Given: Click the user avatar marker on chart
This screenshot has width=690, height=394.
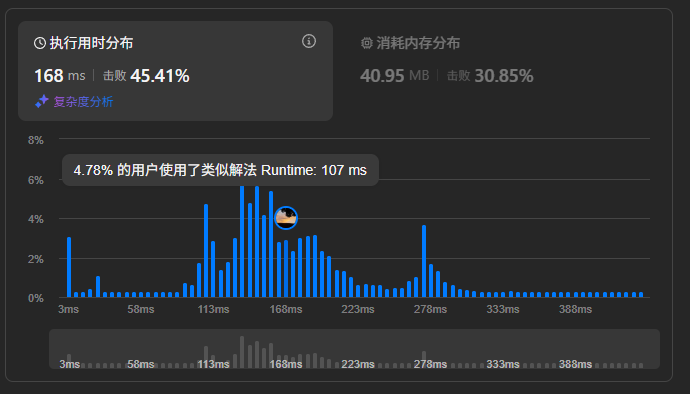Looking at the screenshot, I should click(286, 218).
